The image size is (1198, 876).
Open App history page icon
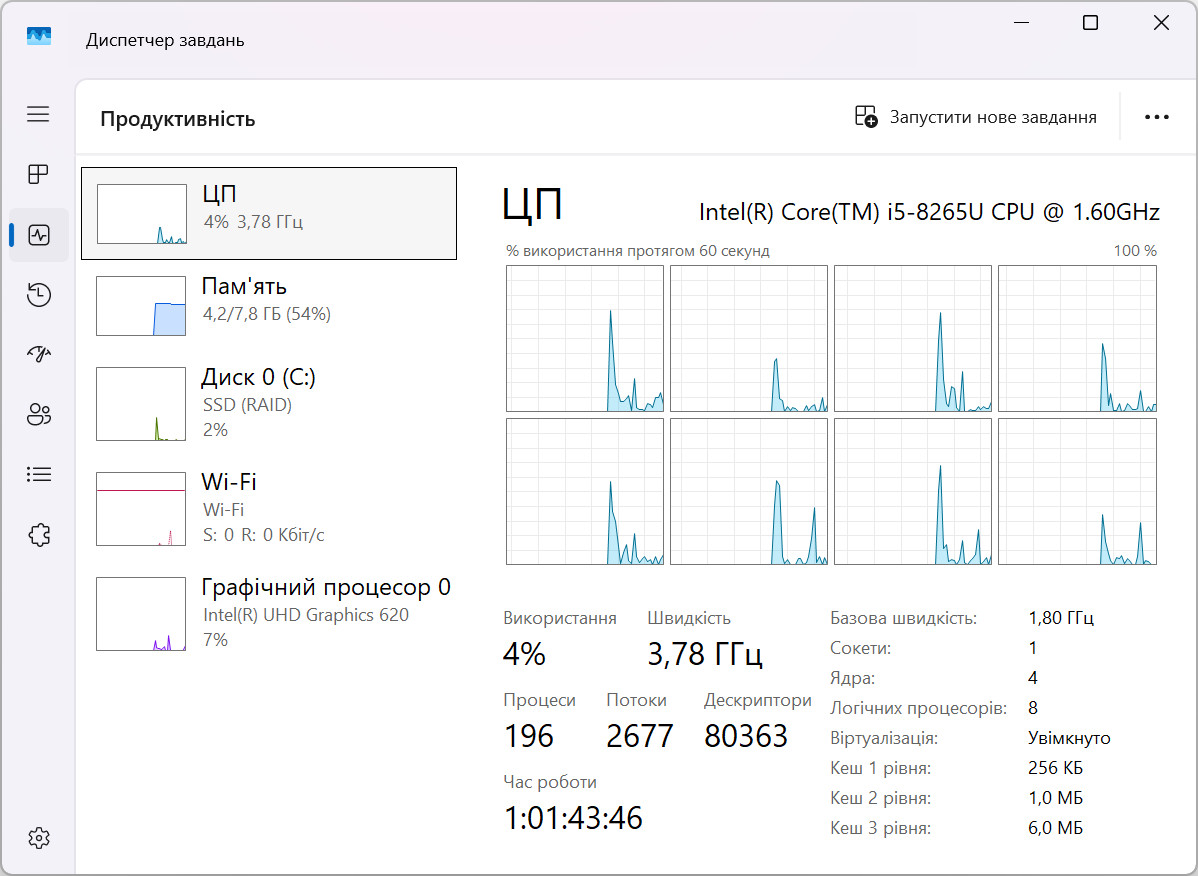pos(39,294)
